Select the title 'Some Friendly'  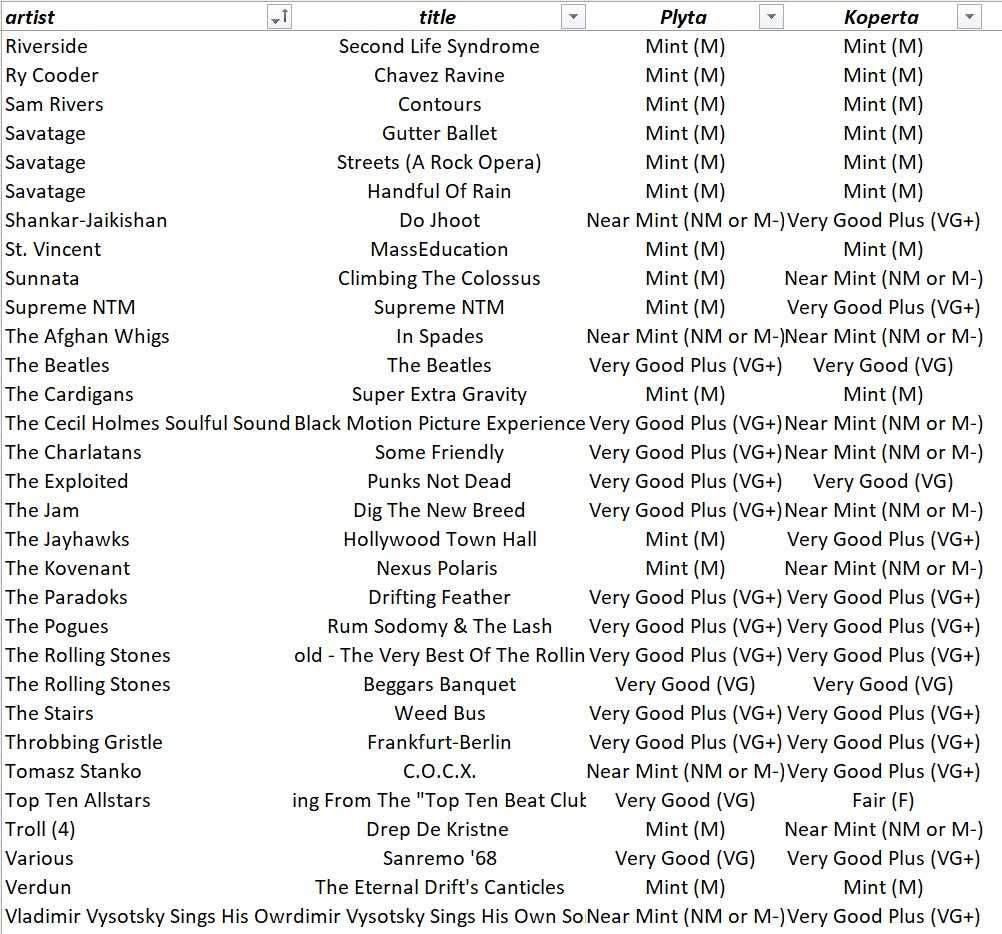click(x=439, y=452)
